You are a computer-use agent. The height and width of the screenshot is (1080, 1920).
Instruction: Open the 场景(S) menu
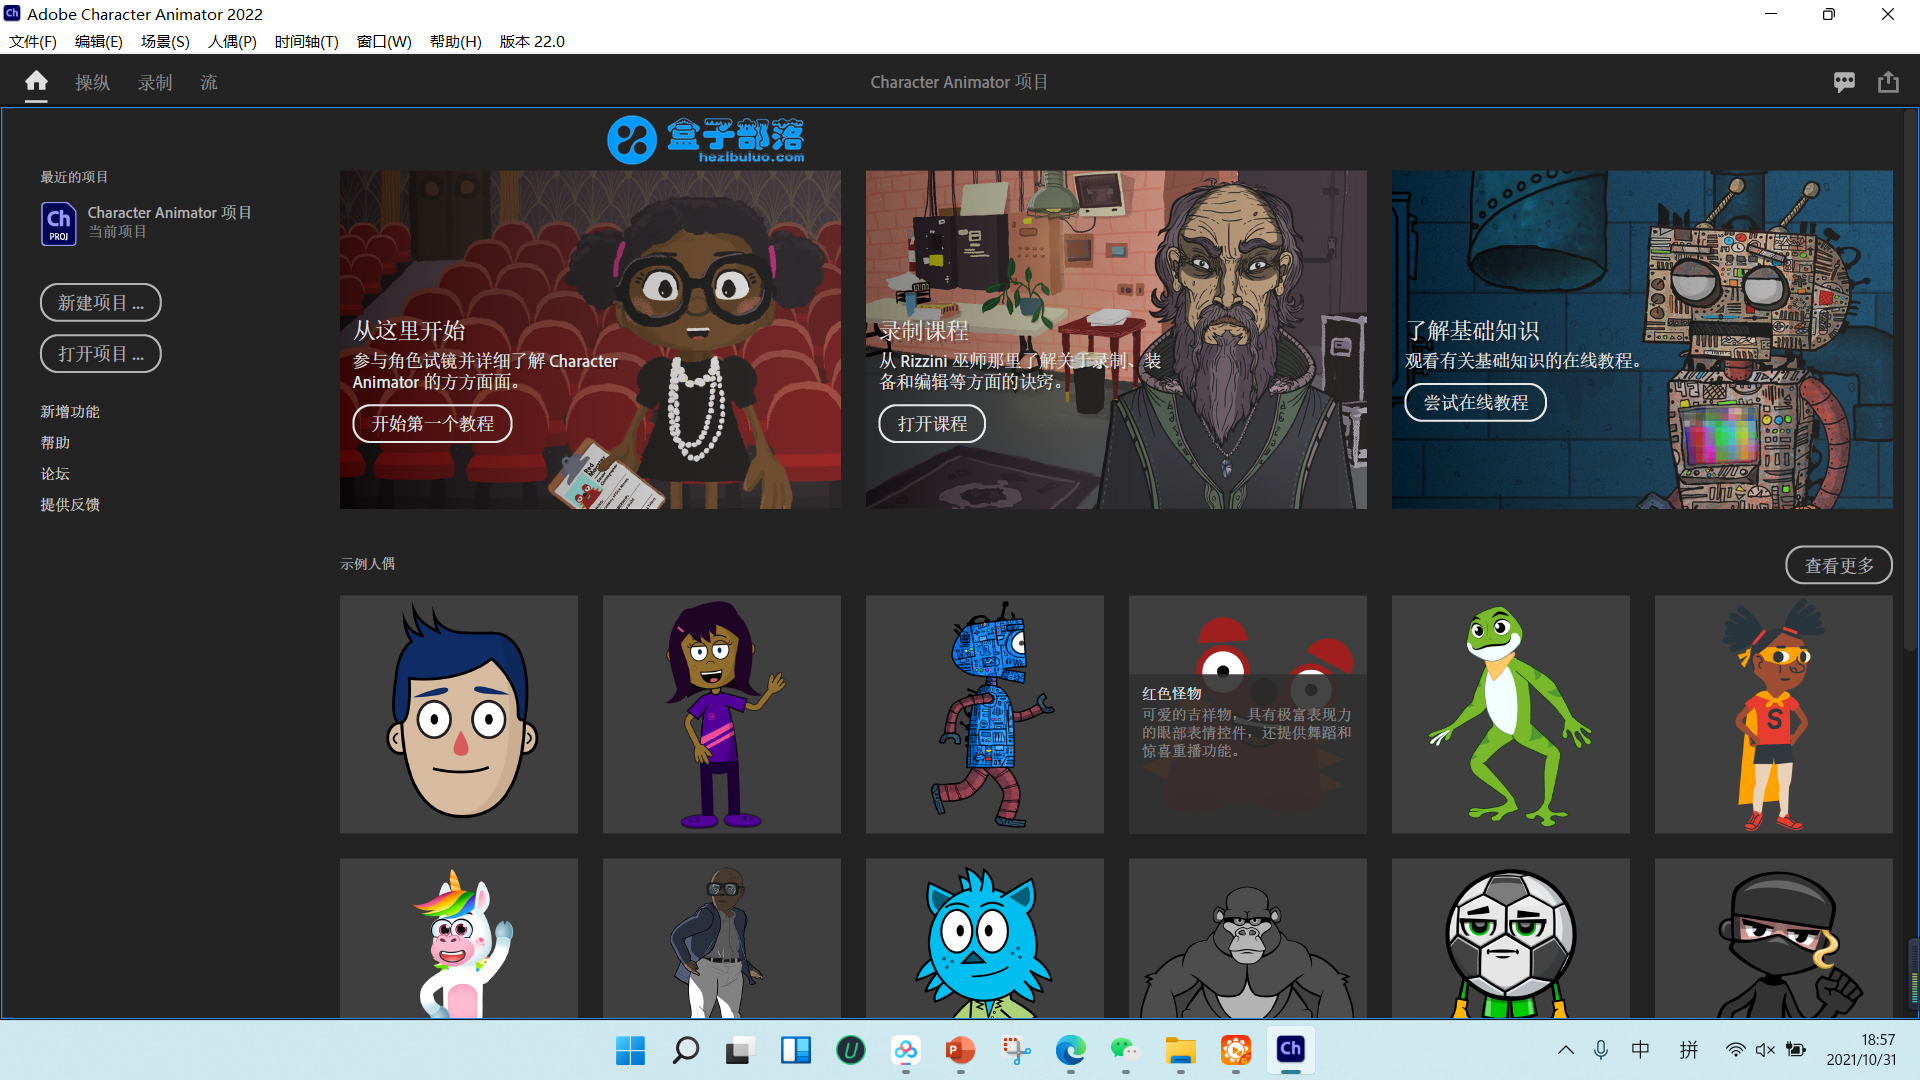click(x=165, y=41)
